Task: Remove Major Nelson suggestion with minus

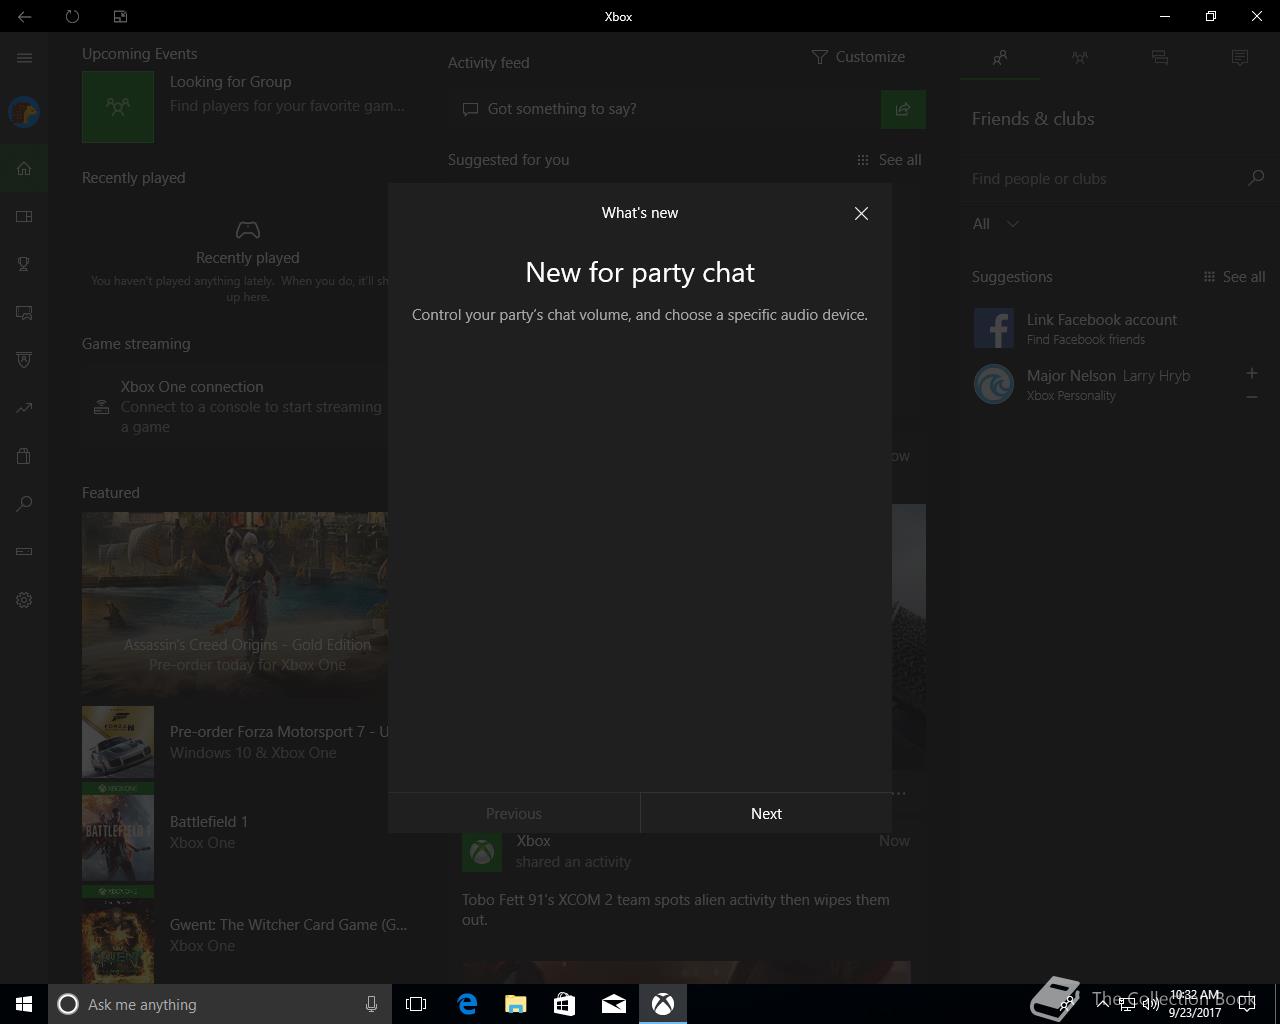Action: click(x=1251, y=397)
